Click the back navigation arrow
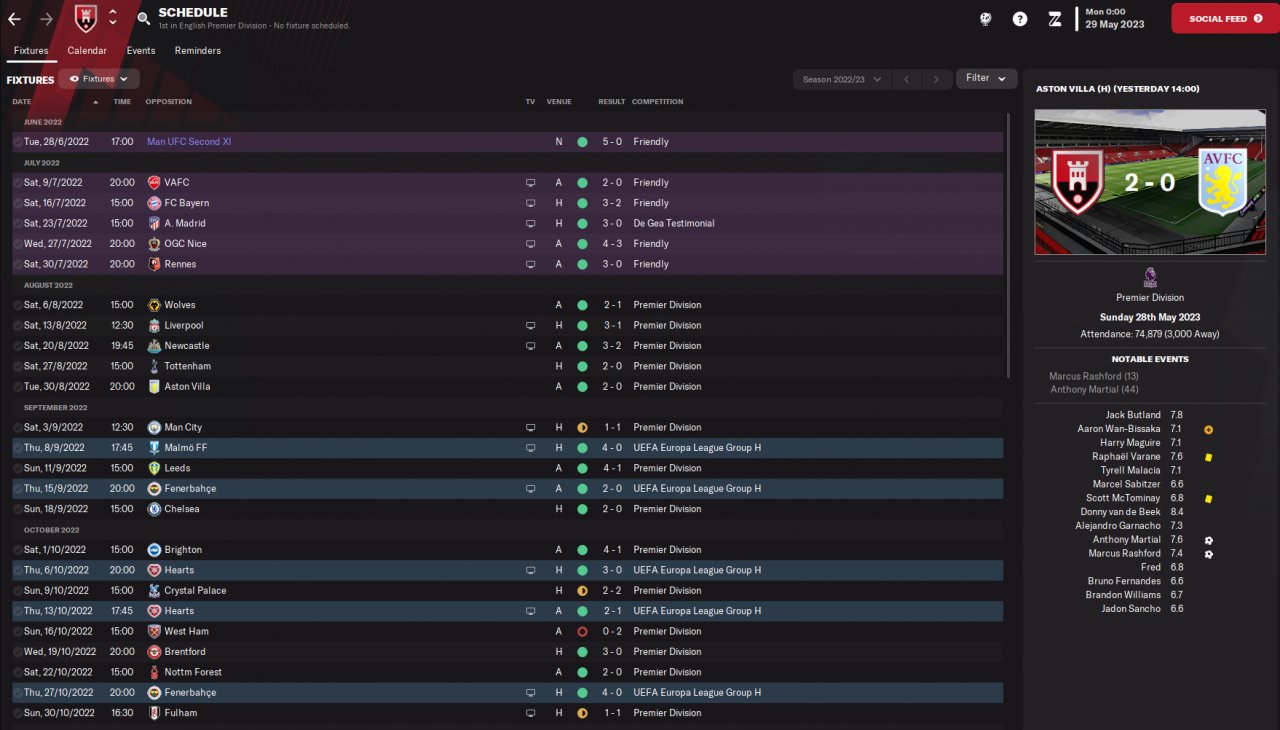Screen dimensions: 1280x730 [x=14, y=18]
